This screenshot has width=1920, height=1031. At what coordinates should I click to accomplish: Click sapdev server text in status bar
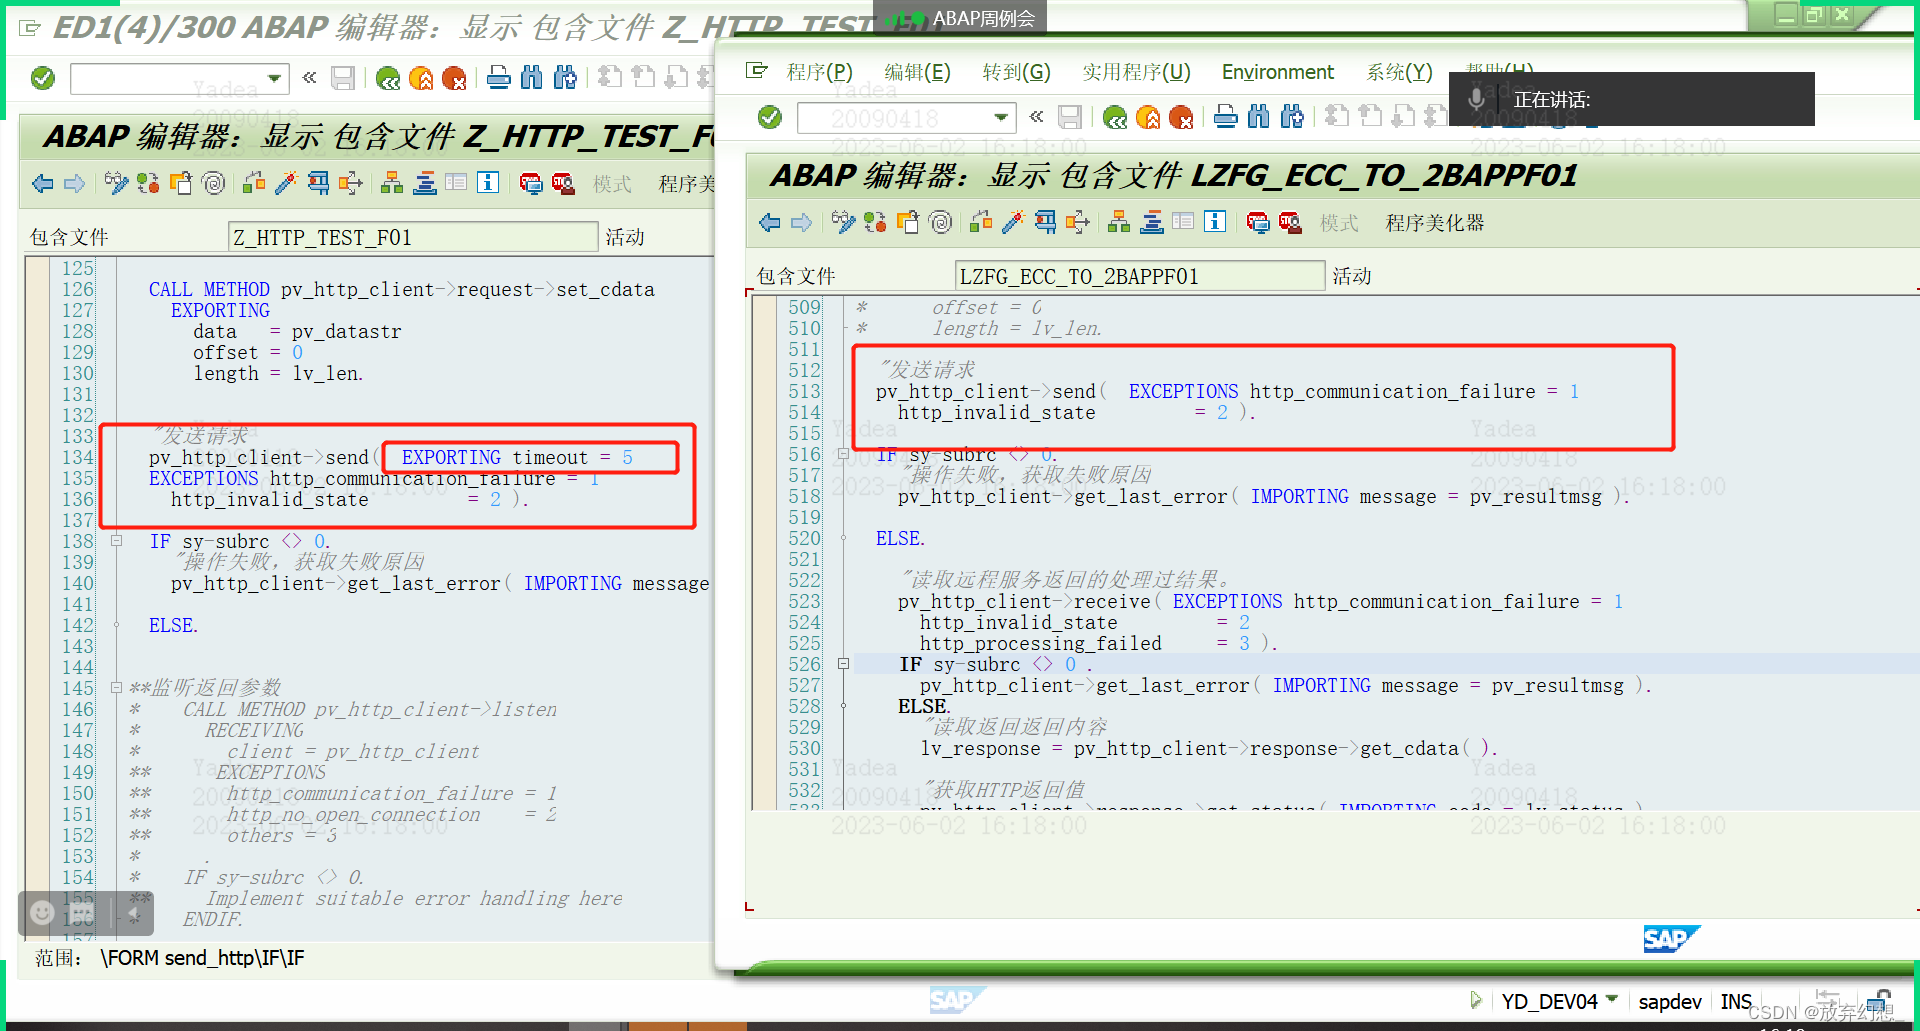[x=1669, y=1002]
